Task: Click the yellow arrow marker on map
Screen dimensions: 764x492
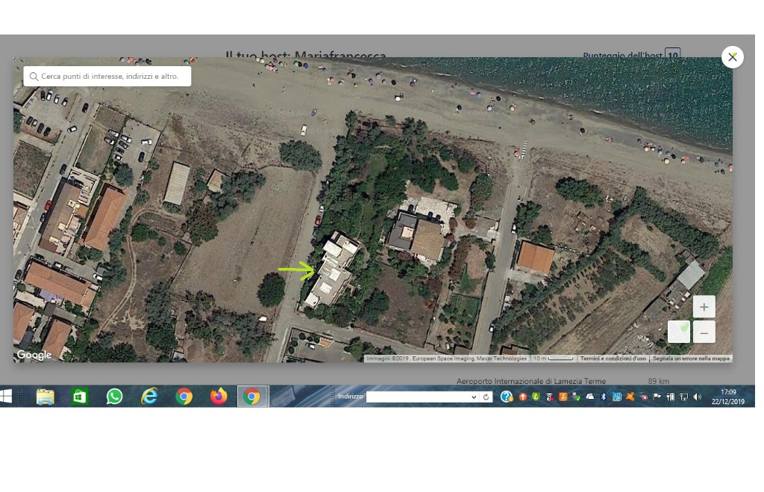Action: tap(296, 269)
